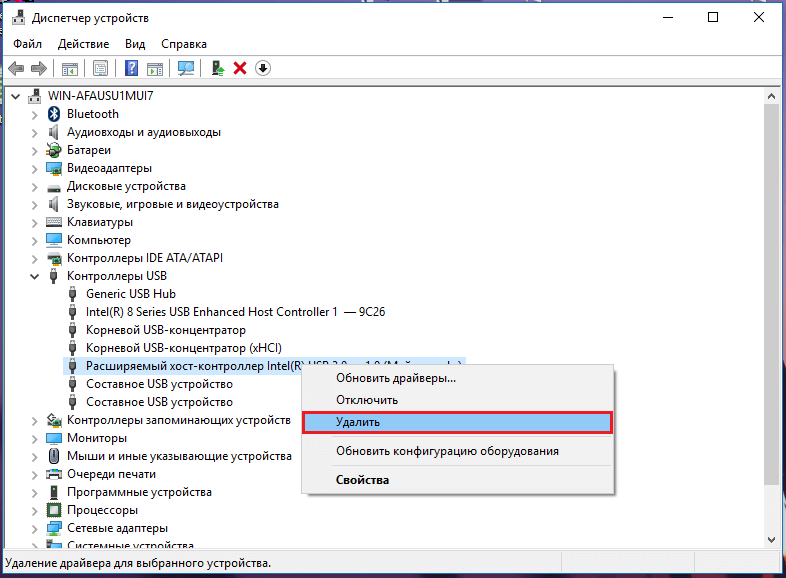Expand the Батареи category
Viewport: 786px width, 578px height.
pos(34,151)
